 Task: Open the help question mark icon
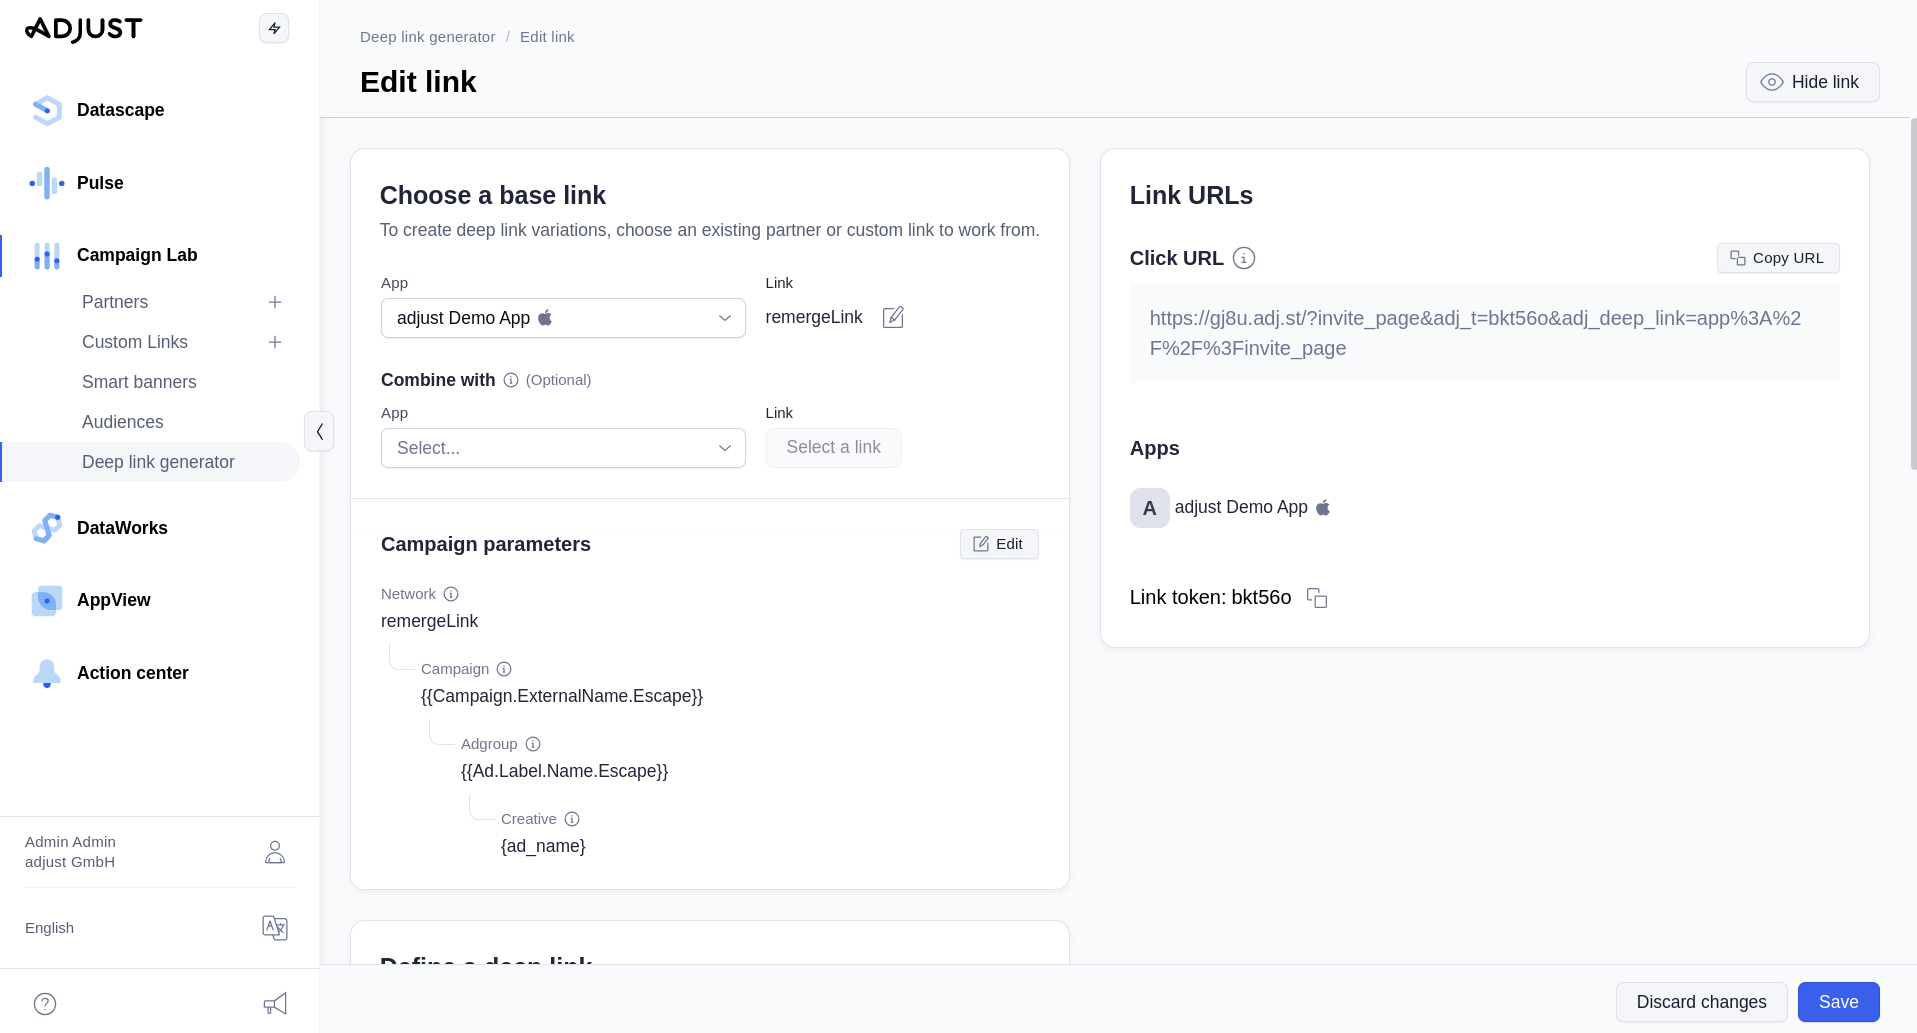(x=45, y=1004)
